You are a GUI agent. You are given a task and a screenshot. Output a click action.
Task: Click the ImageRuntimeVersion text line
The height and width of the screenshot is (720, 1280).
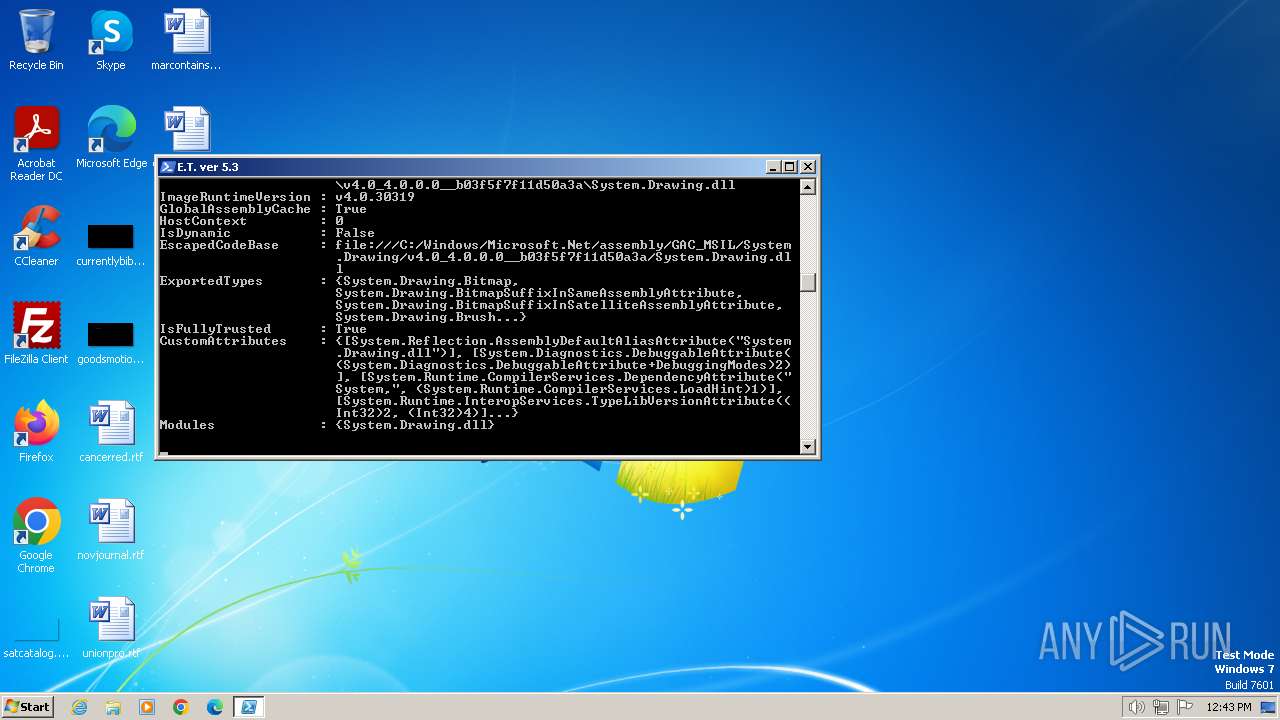coord(287,197)
